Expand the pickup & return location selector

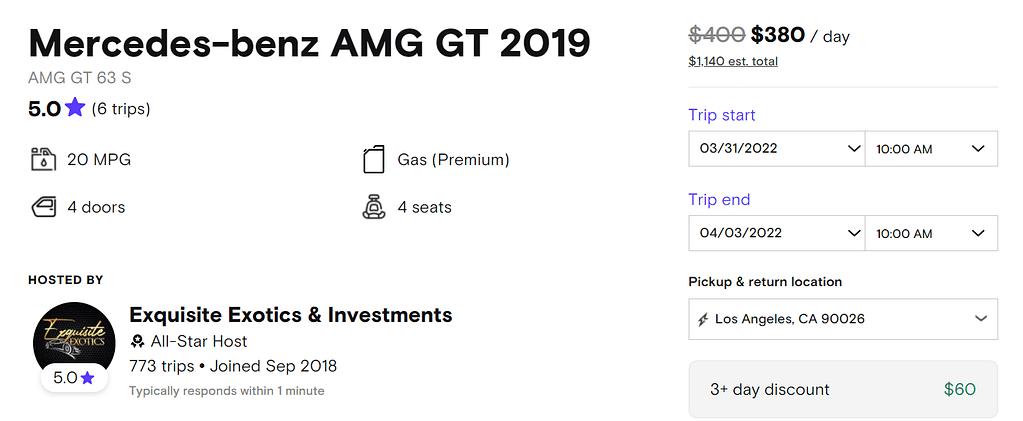coord(843,319)
